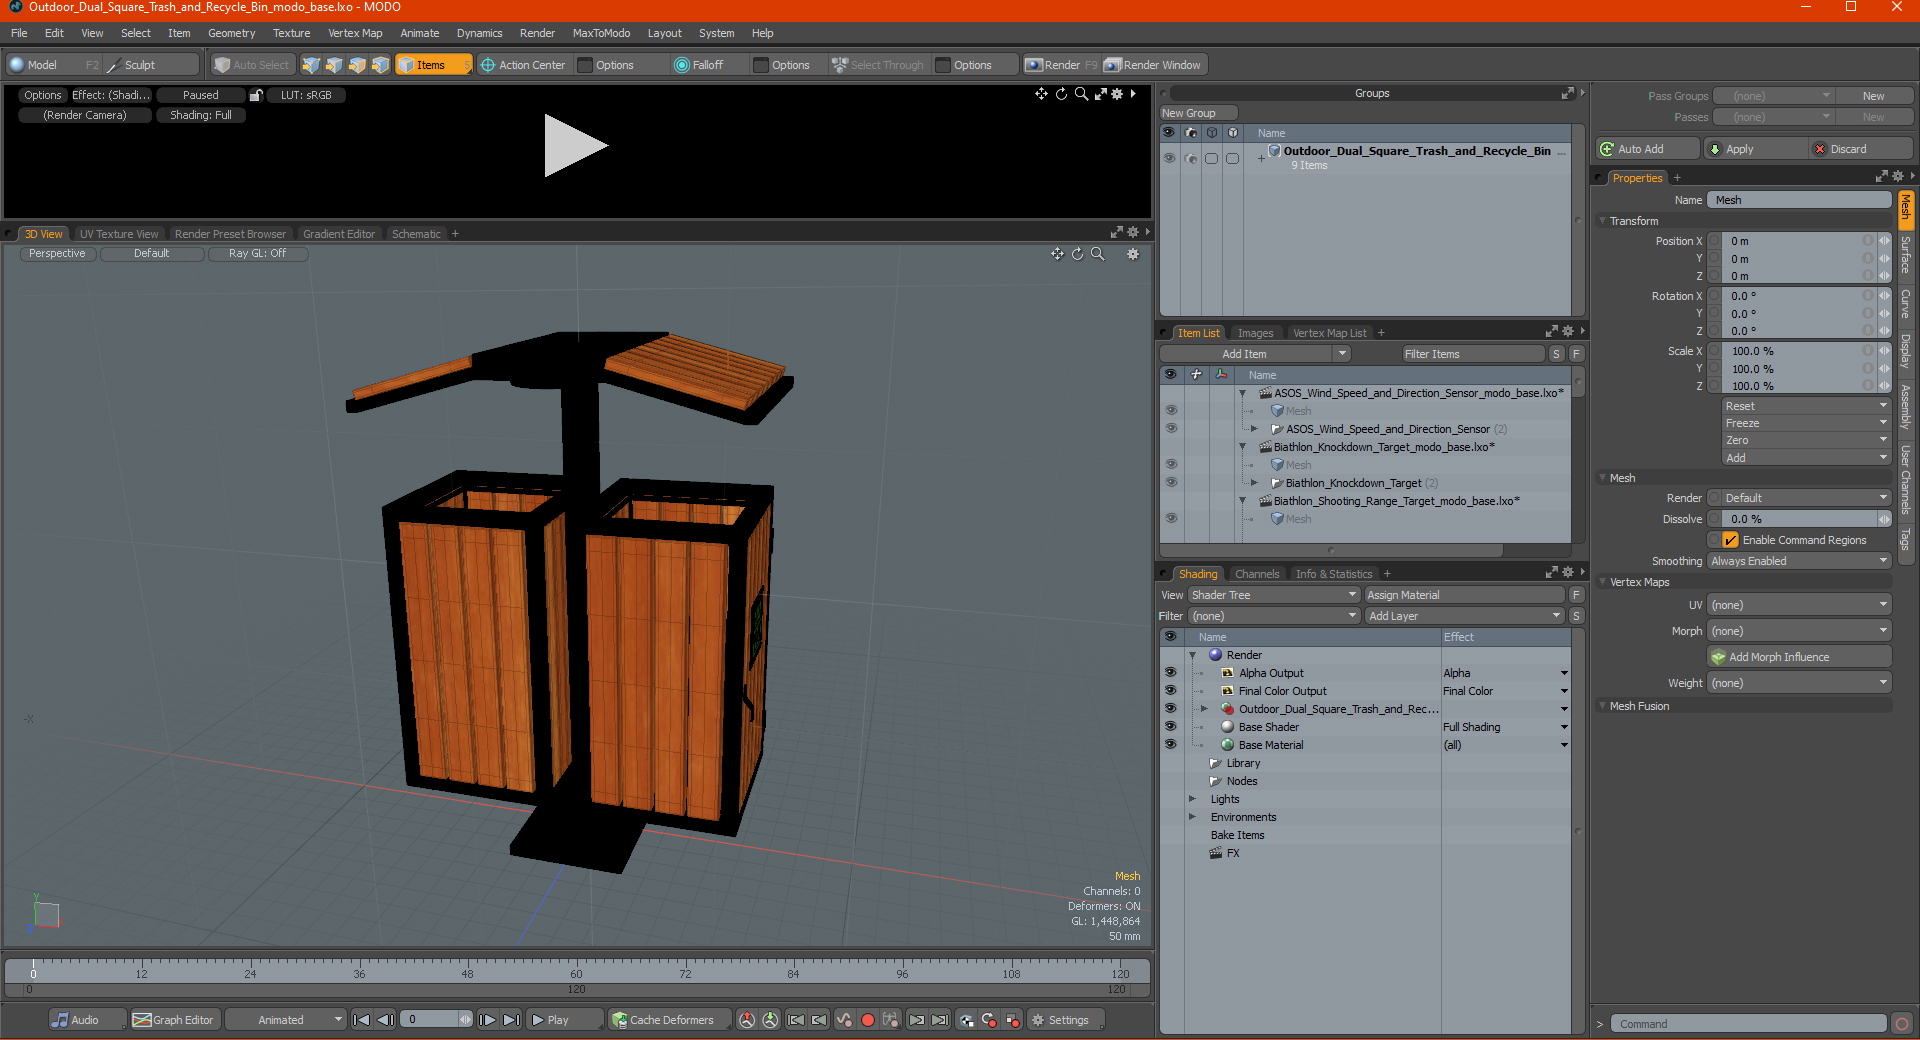Open the MaxToModo menu
Image resolution: width=1920 pixels, height=1040 pixels.
tap(601, 33)
